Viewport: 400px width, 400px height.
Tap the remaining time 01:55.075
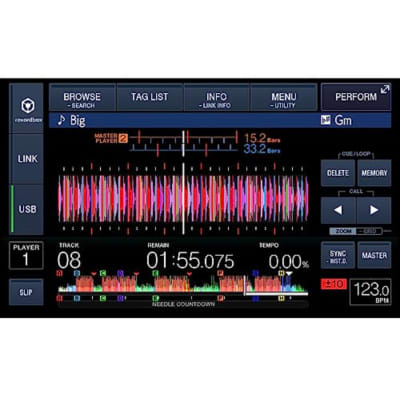(x=190, y=261)
